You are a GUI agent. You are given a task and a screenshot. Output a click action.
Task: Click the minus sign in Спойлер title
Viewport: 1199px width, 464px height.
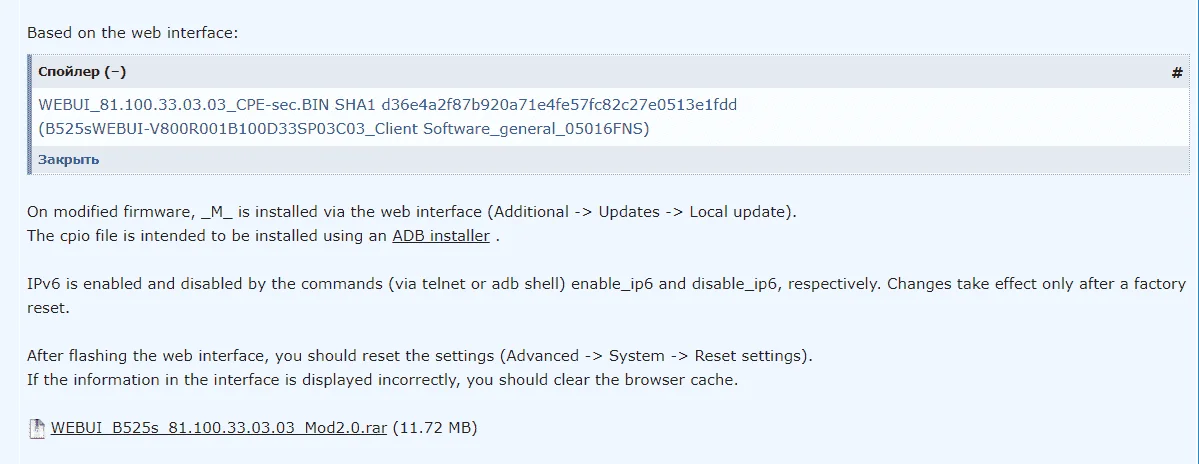click(115, 73)
